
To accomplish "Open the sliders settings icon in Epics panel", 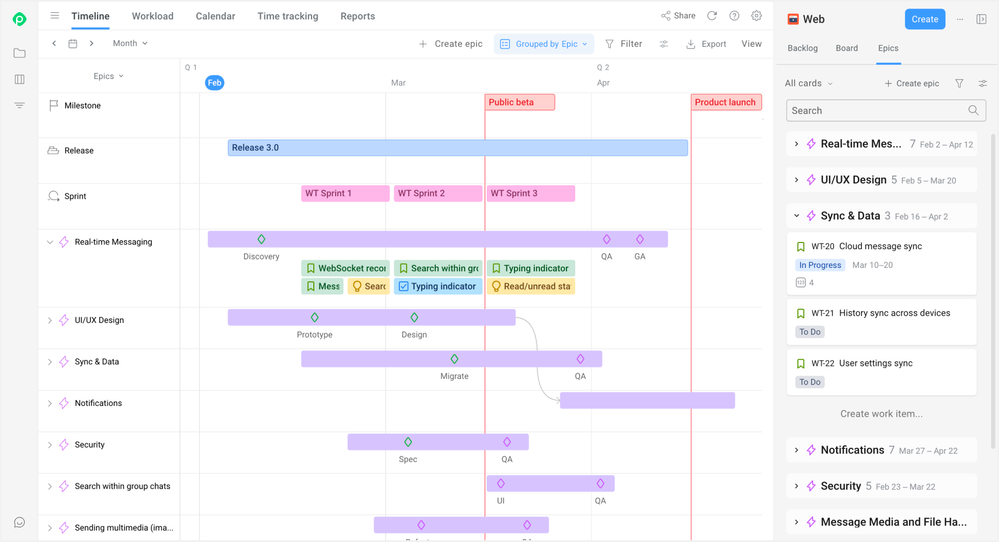I will coord(982,83).
